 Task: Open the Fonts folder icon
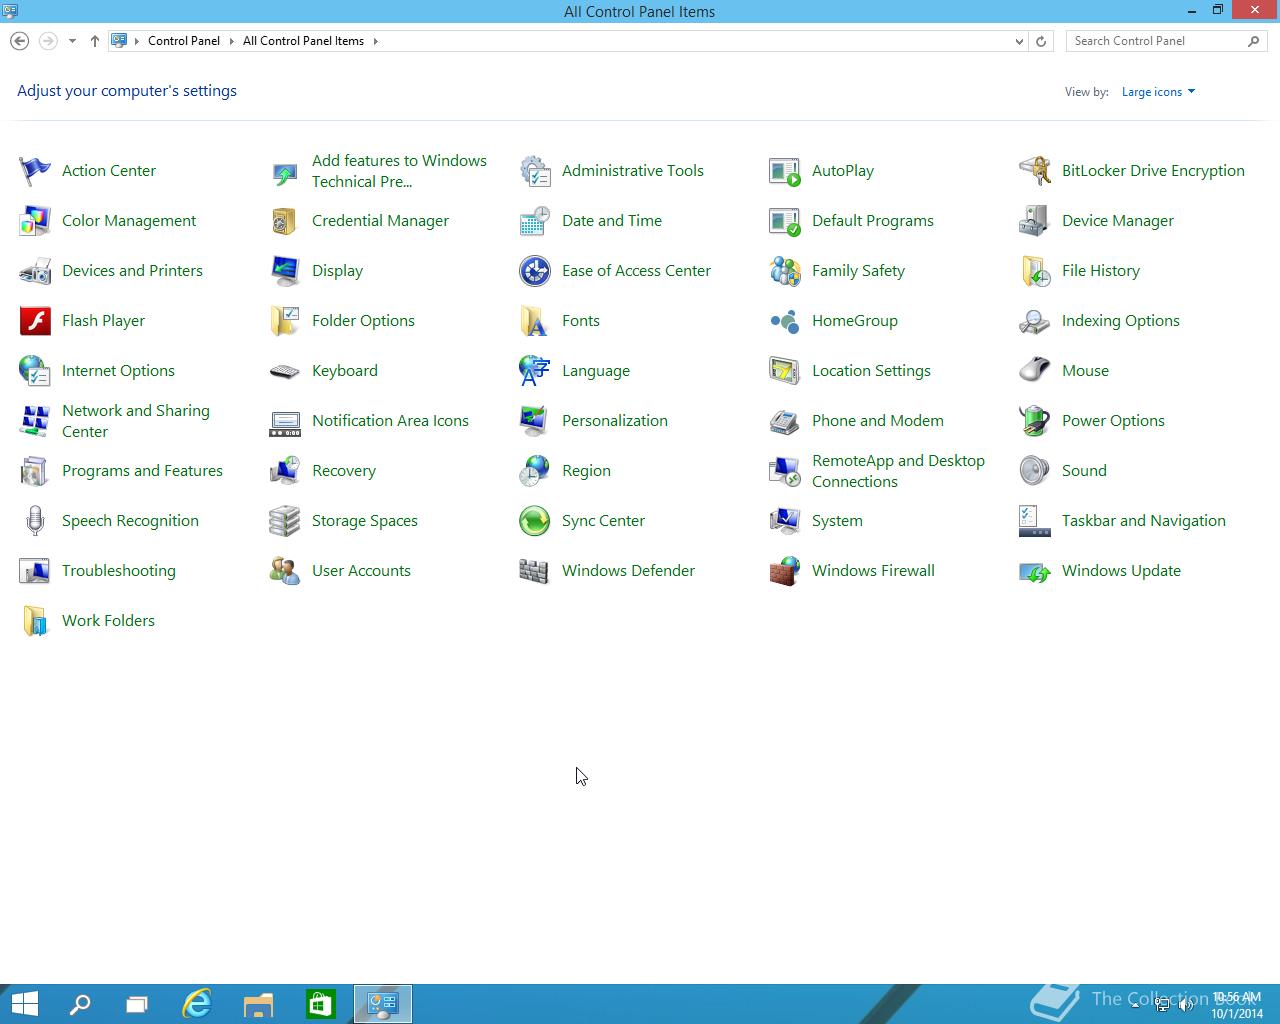tap(535, 321)
